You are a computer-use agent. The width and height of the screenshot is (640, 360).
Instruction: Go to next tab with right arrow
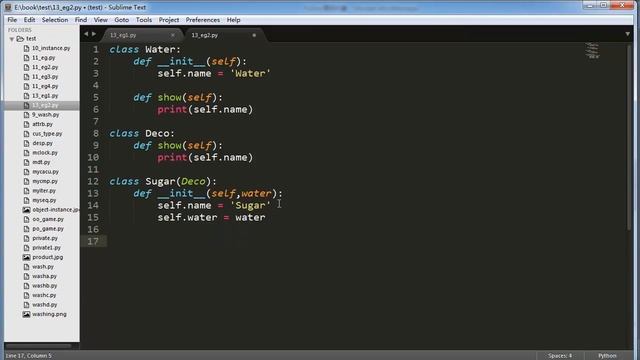coord(94,34)
